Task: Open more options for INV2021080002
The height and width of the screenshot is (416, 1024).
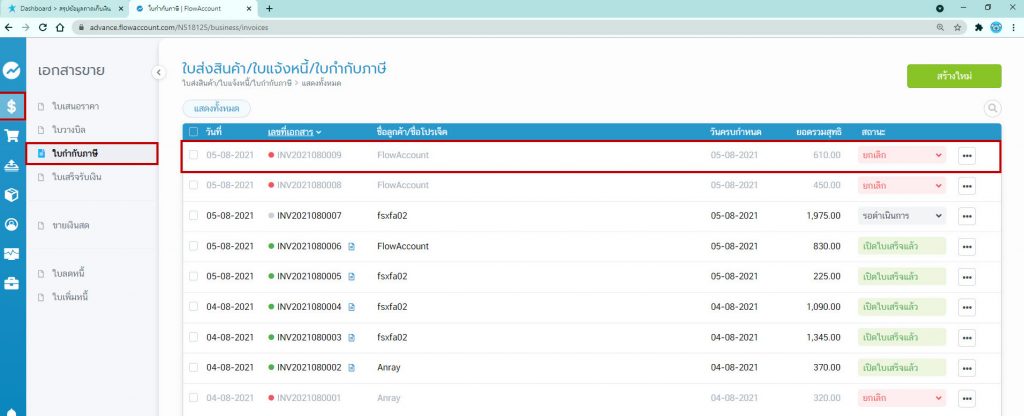Action: (x=967, y=368)
